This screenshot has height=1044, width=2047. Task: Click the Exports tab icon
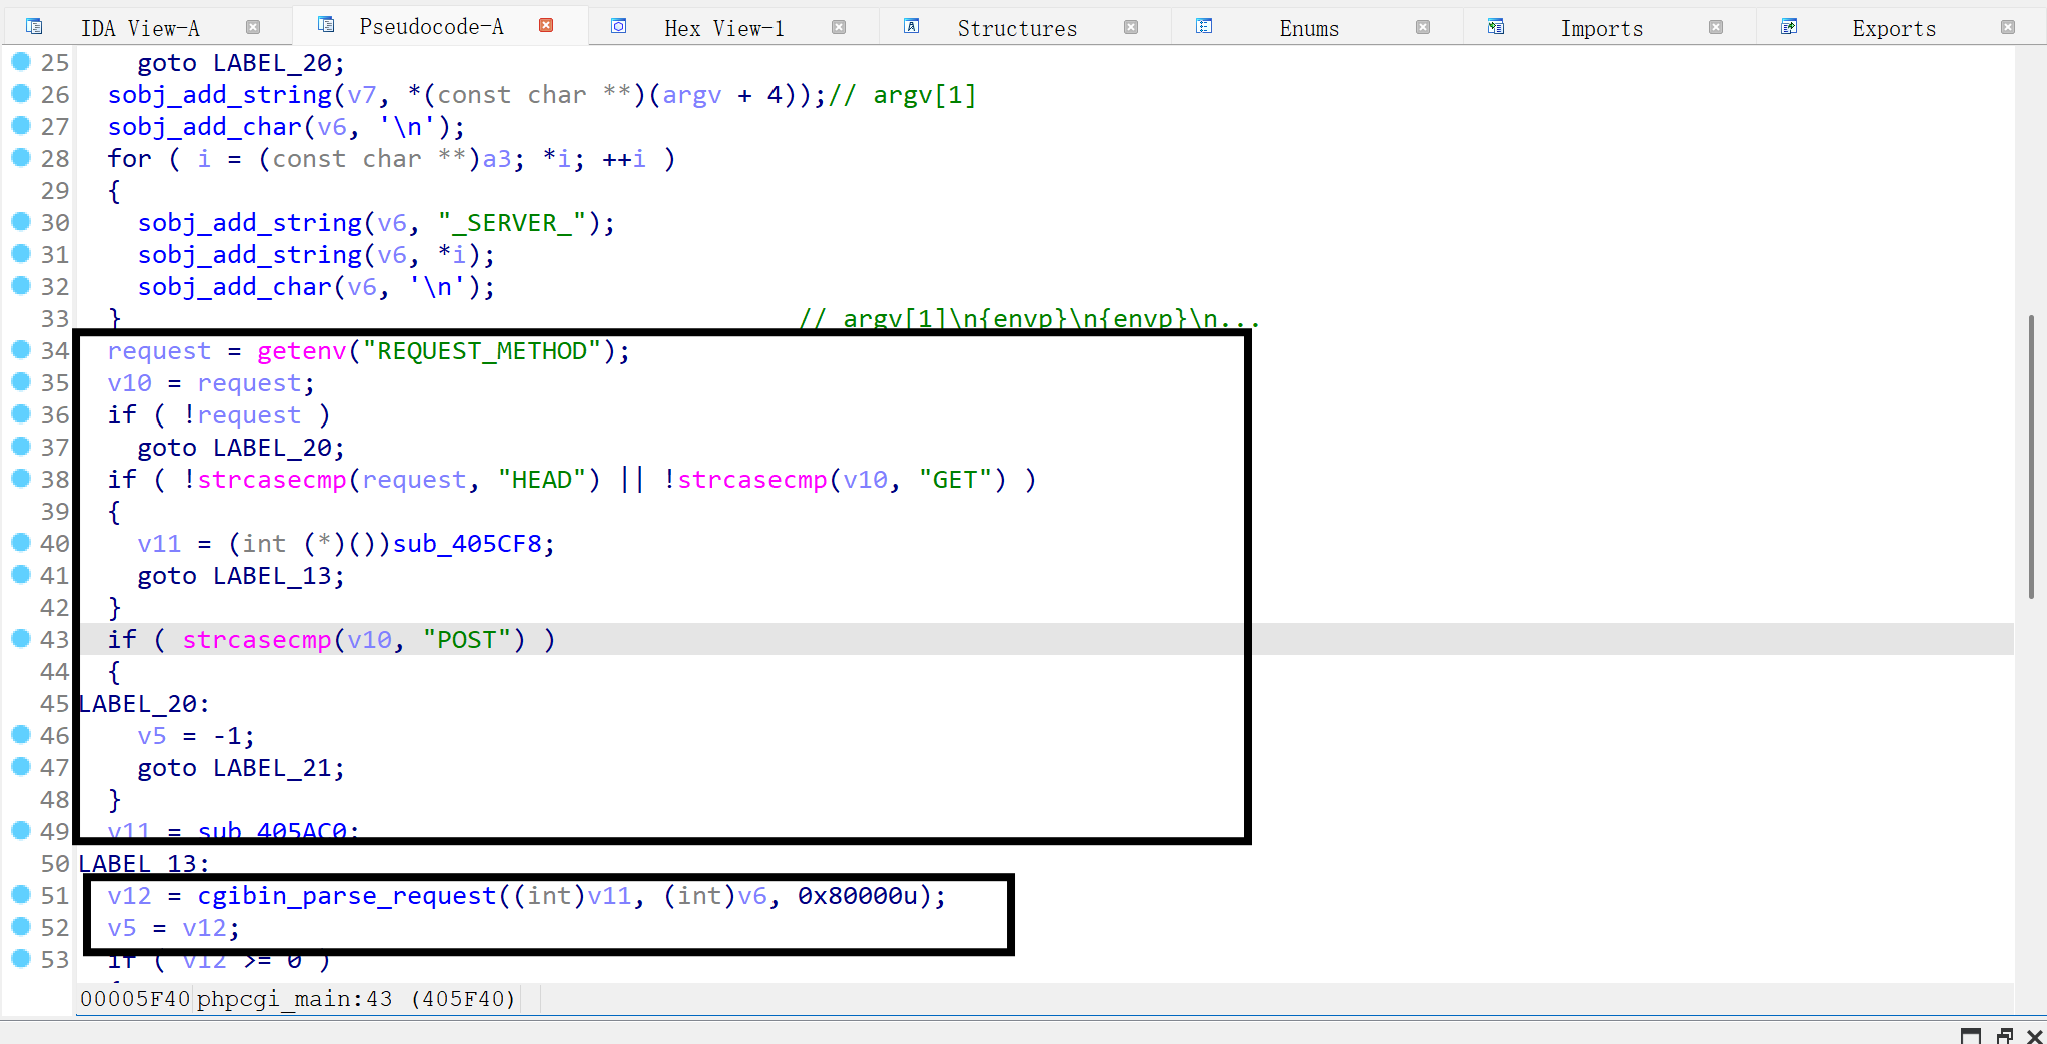click(1789, 27)
